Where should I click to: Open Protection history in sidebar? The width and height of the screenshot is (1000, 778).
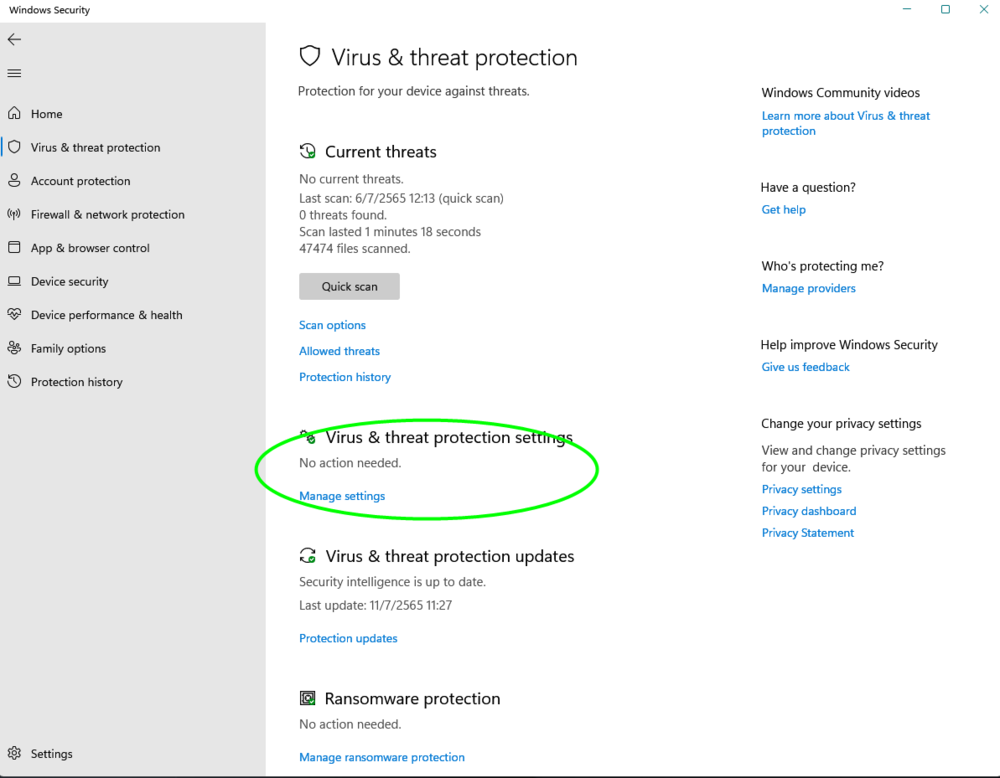(x=76, y=382)
